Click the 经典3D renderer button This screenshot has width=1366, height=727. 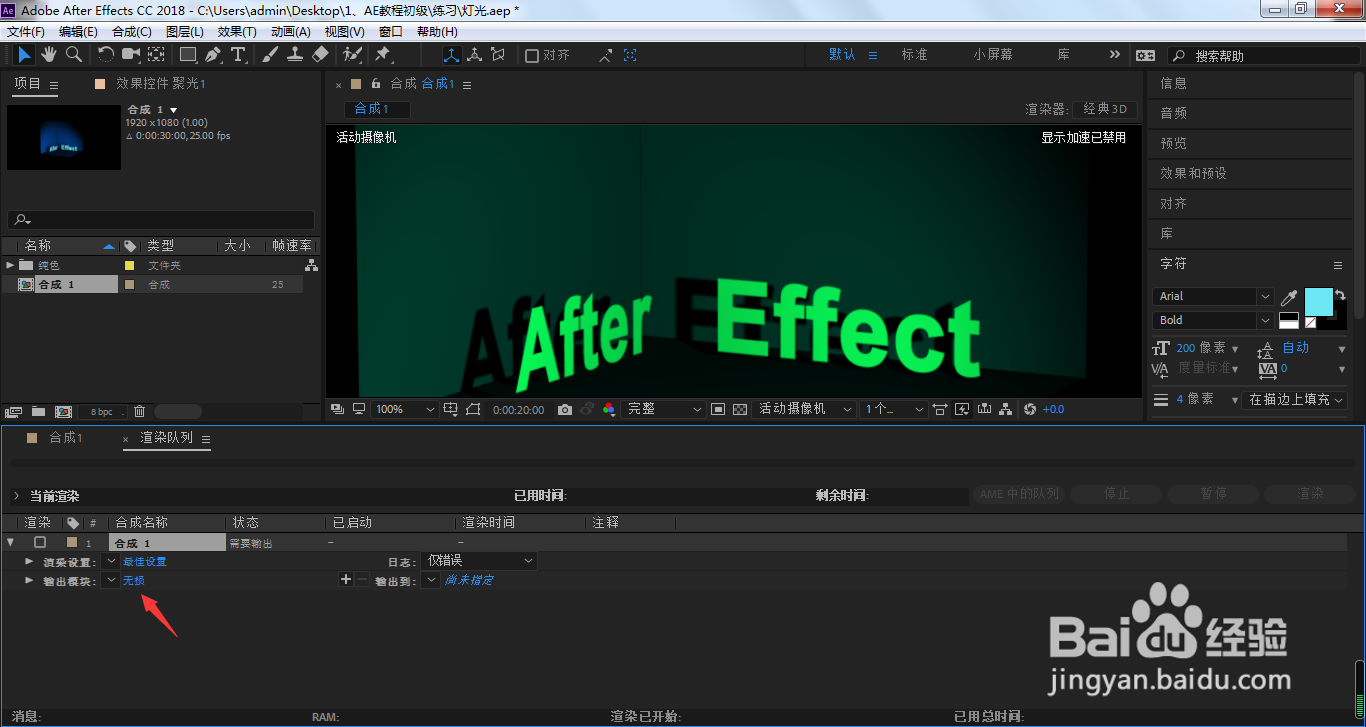coord(1106,109)
